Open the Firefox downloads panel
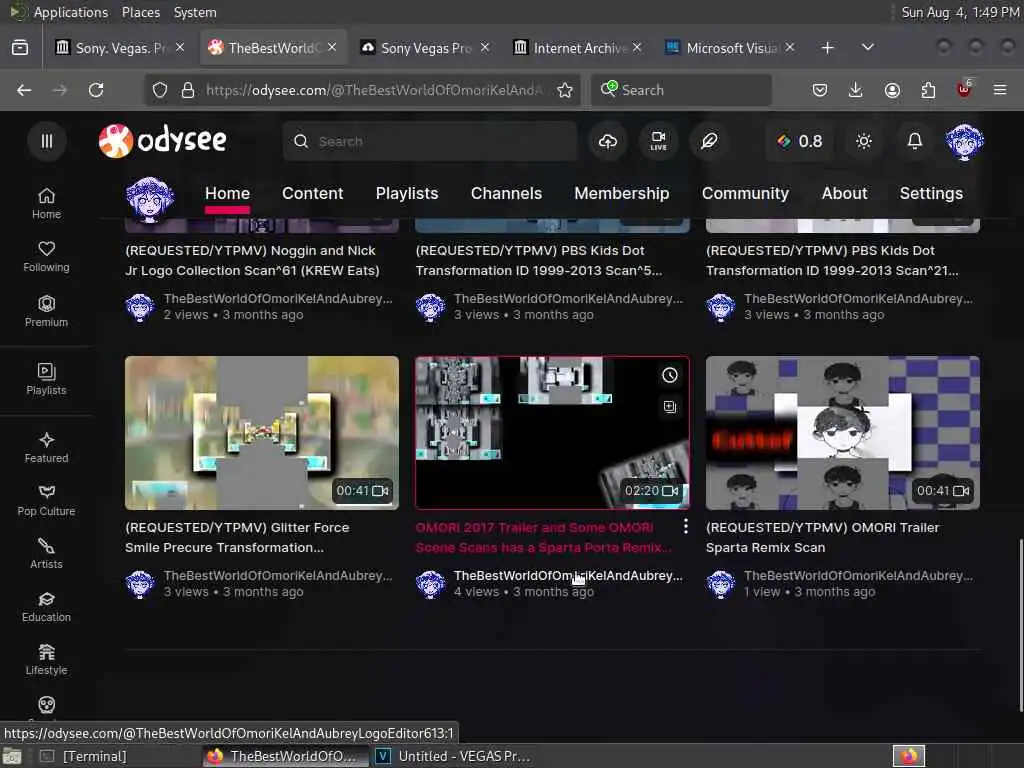 (856, 90)
